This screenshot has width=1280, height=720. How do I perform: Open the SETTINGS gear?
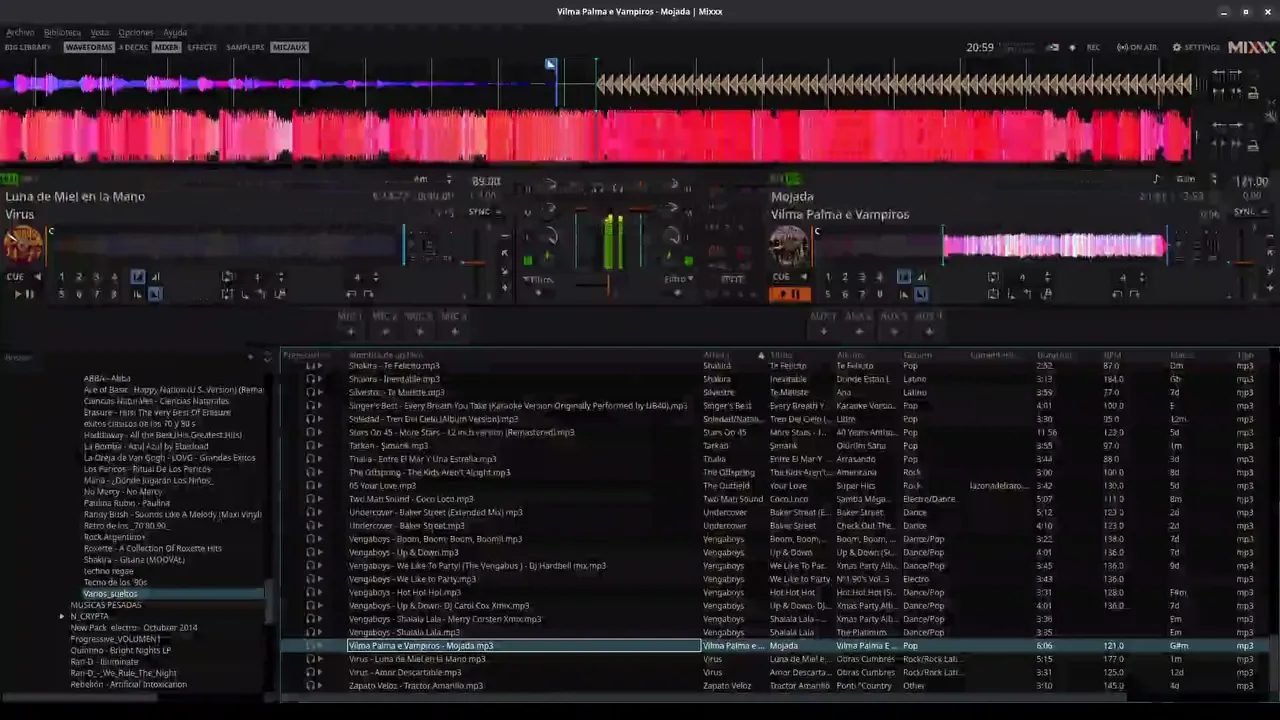coord(1196,47)
